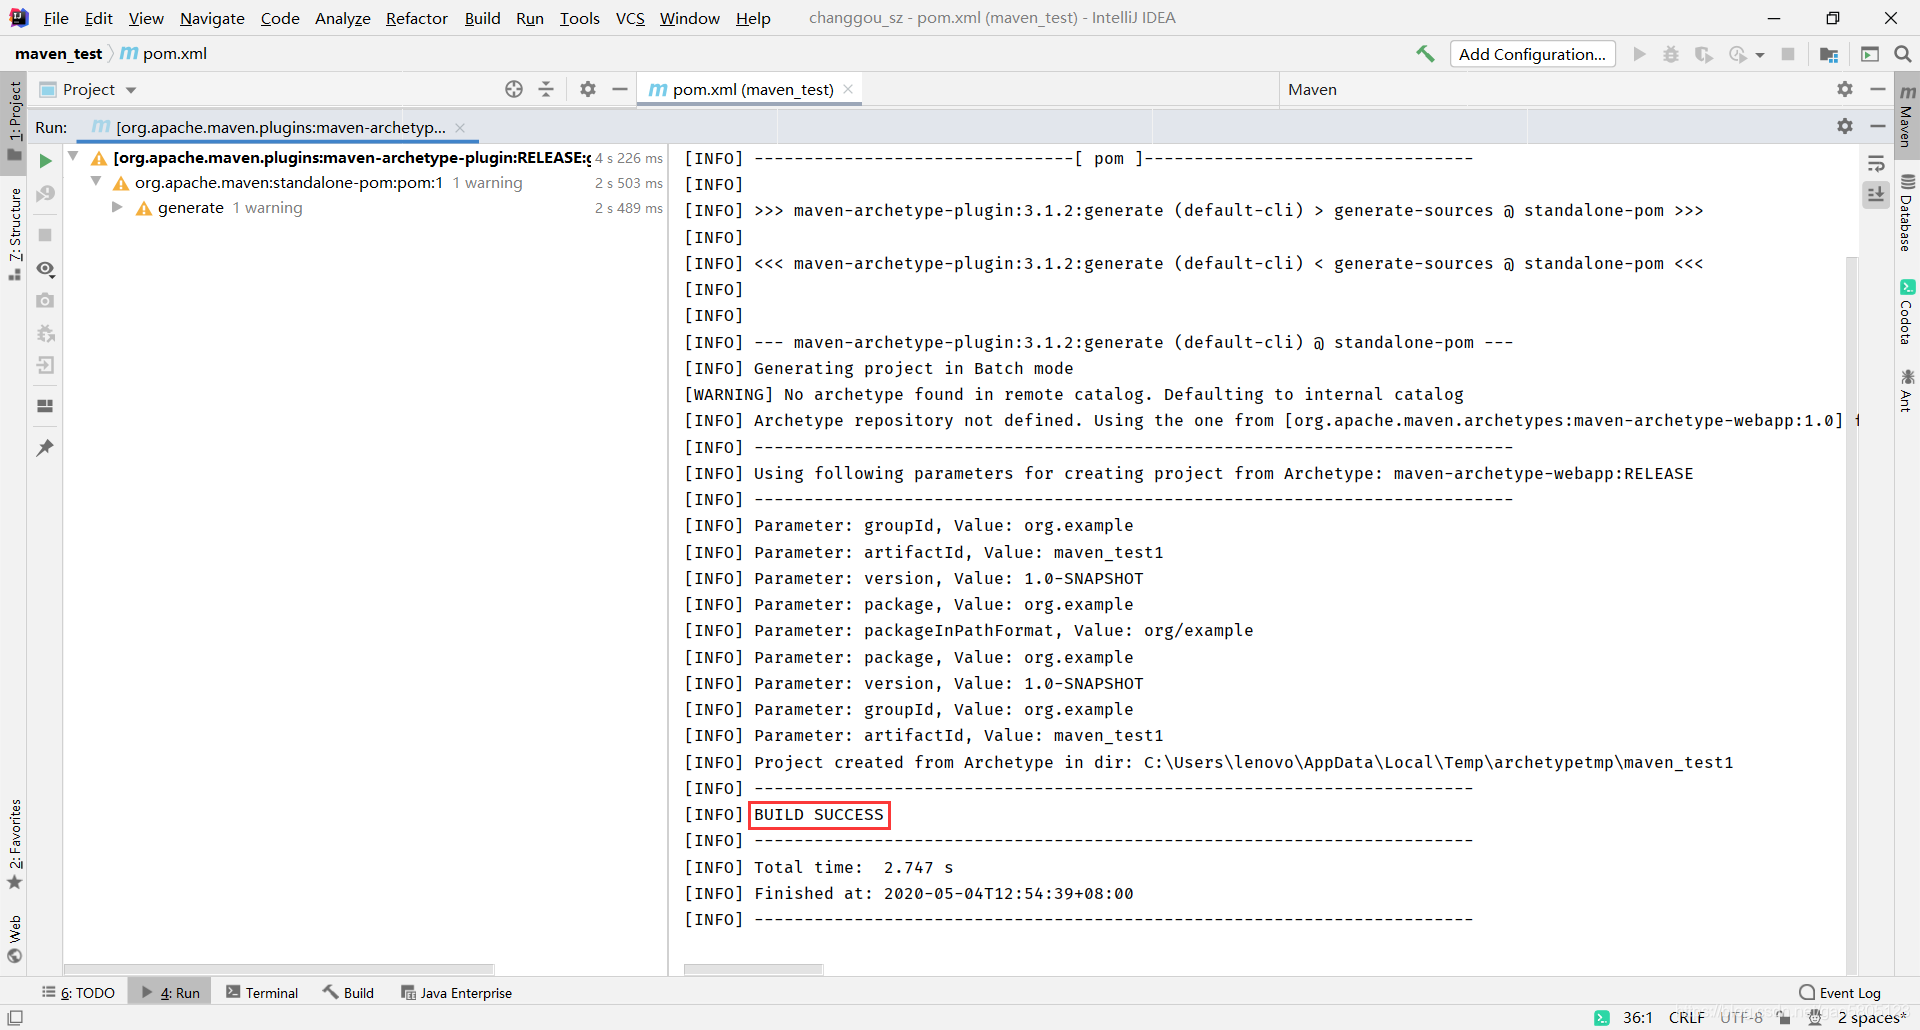Click the pom.xml breadcrumb

coord(164,54)
